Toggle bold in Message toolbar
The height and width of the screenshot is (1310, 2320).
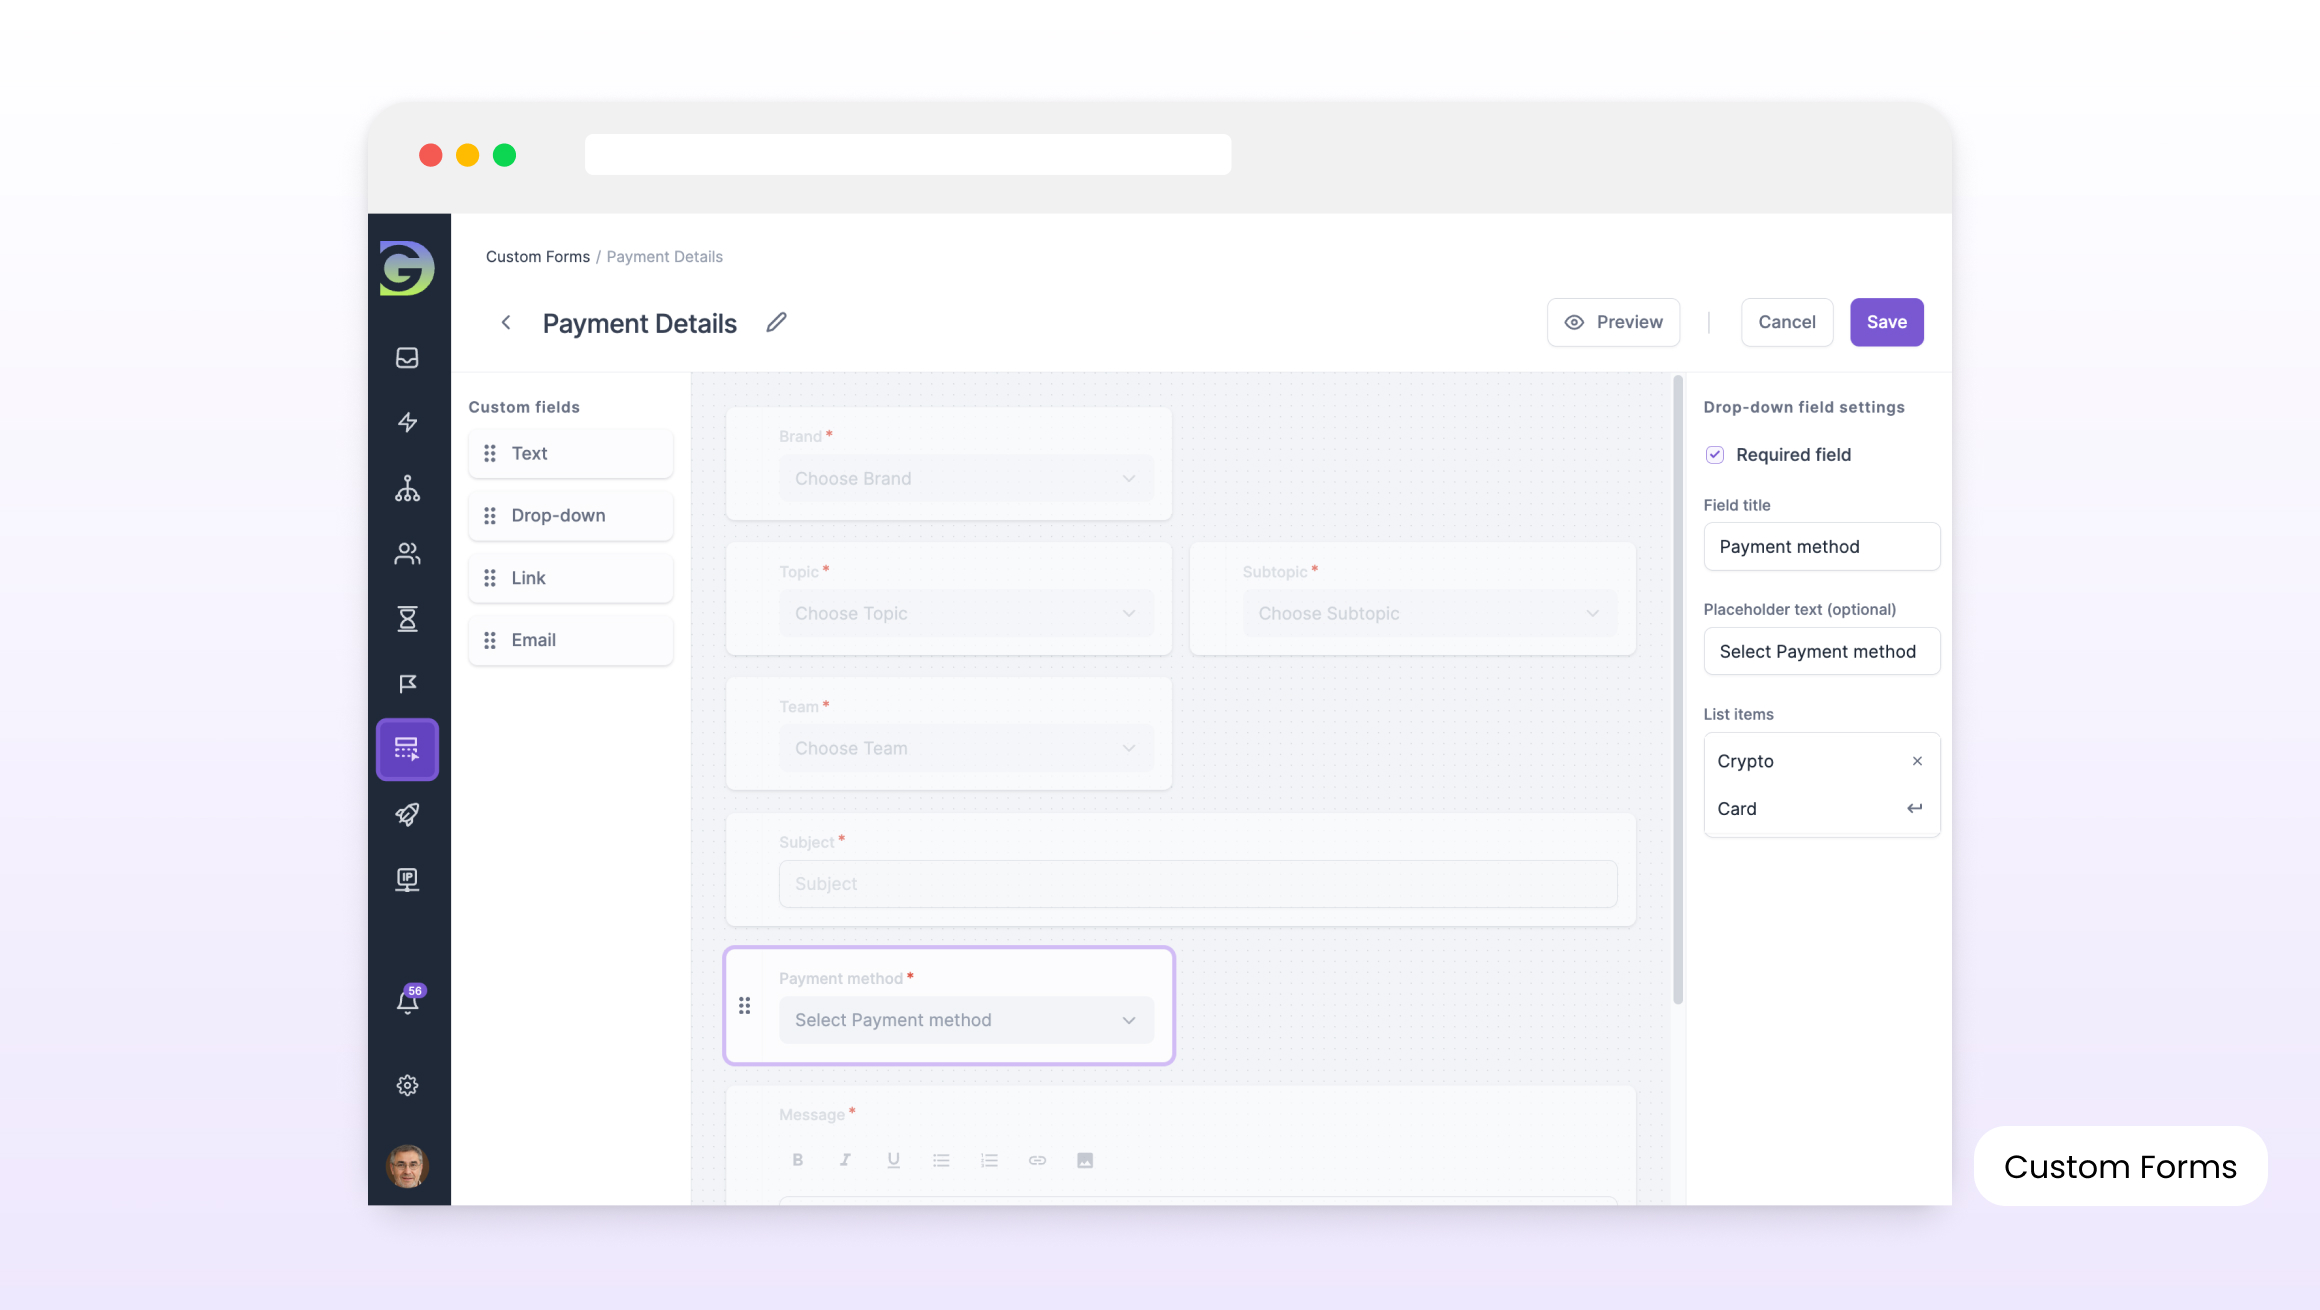tap(797, 1160)
